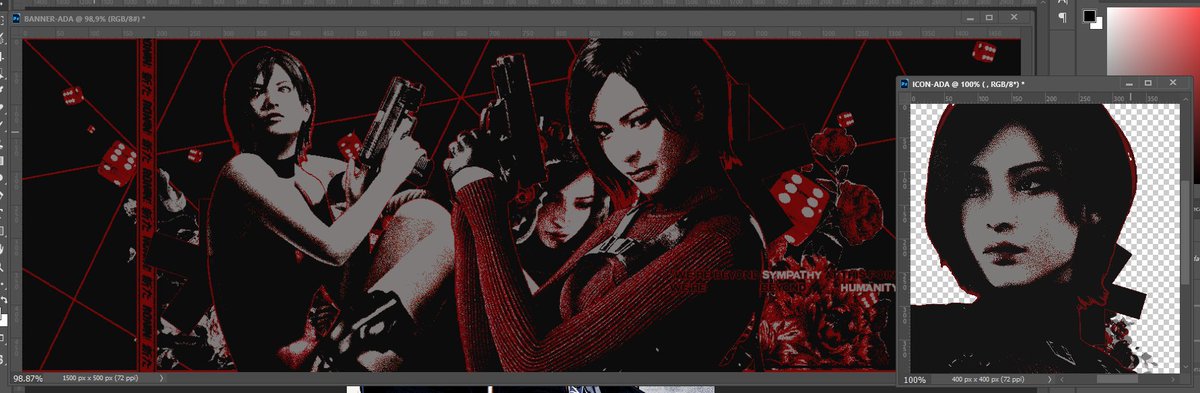Close the ICON-ADA document window
The height and width of the screenshot is (393, 1200).
point(1173,83)
